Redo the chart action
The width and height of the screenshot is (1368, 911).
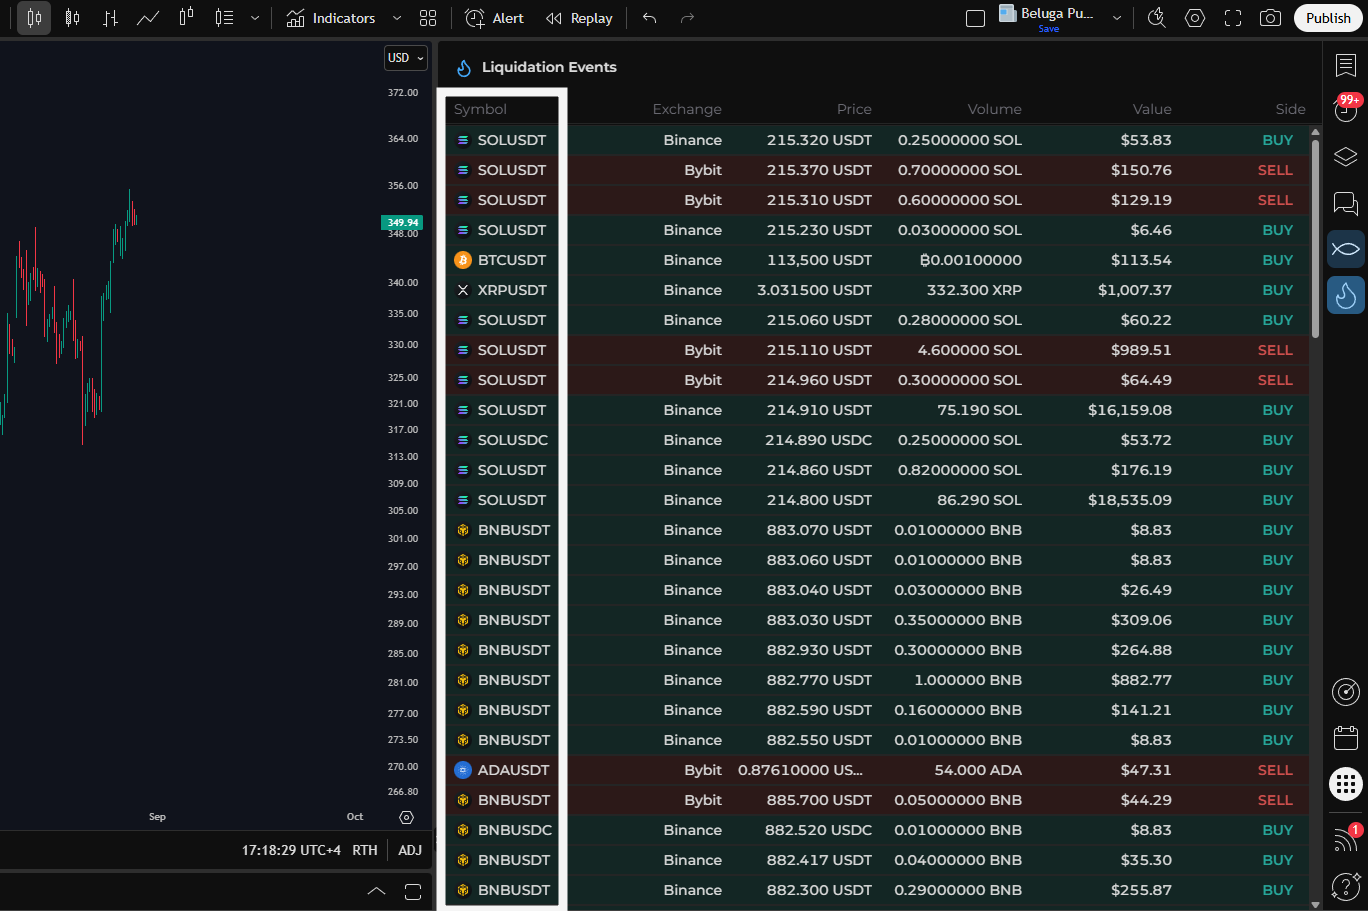click(687, 18)
